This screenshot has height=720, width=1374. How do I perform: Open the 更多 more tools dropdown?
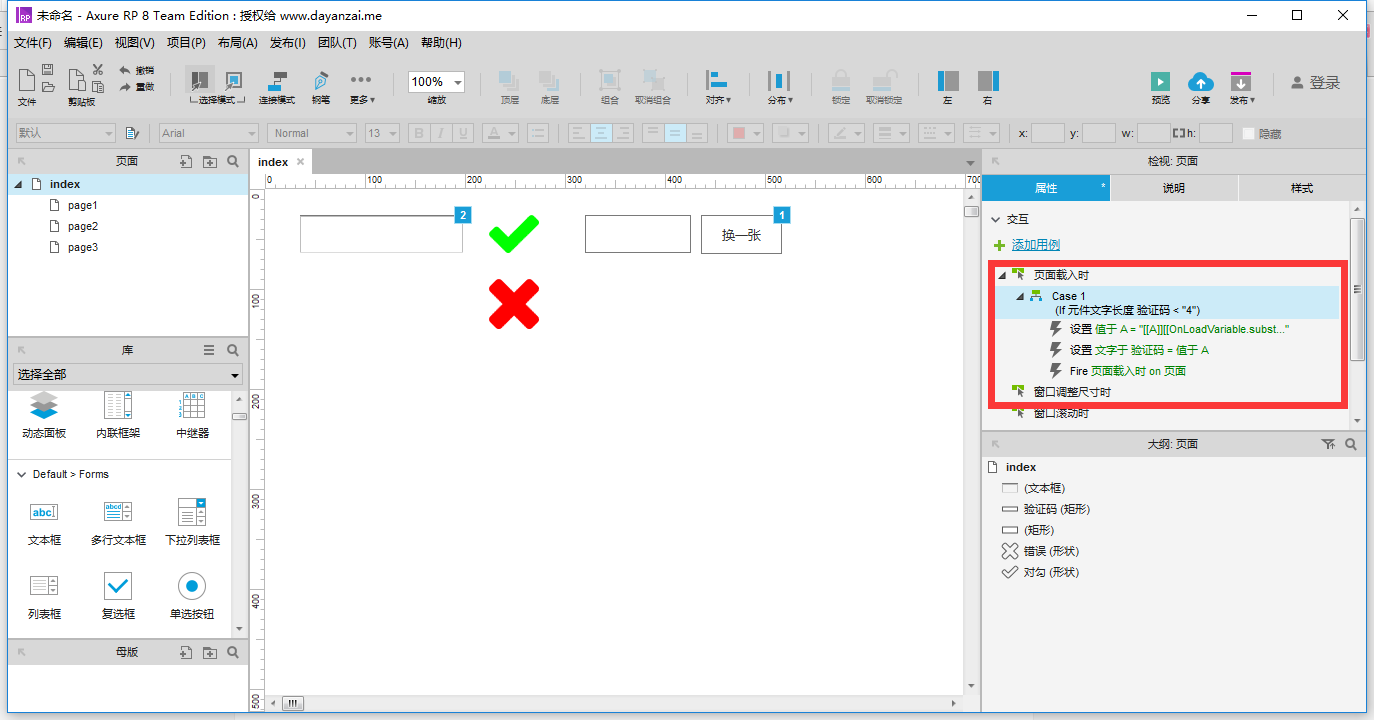point(361,88)
